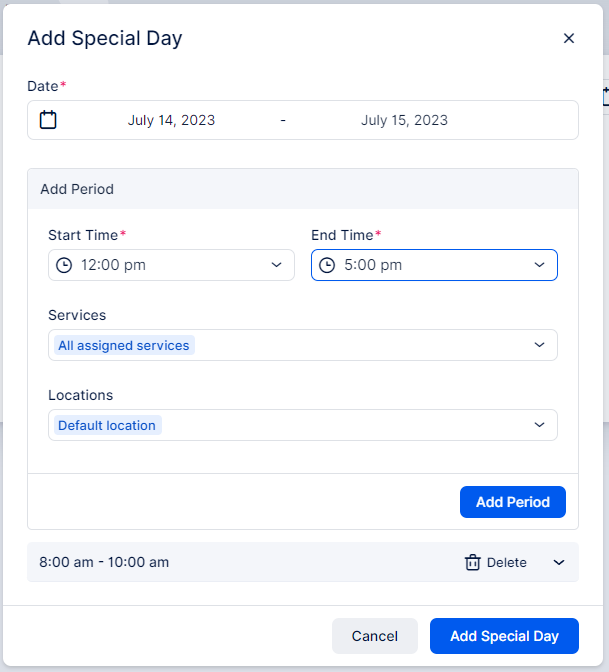
Task: Click the 5:00 pm end time value
Action: tap(373, 265)
